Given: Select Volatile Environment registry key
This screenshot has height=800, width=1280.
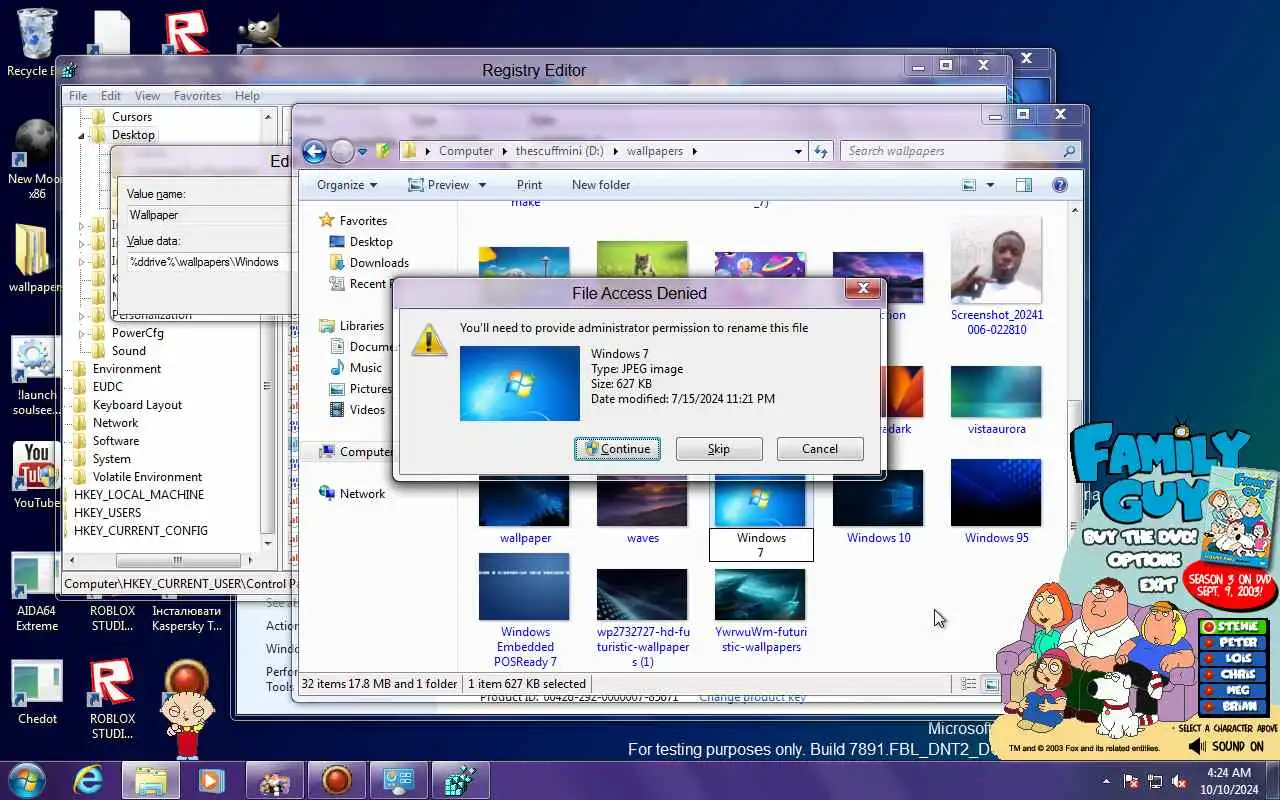Looking at the screenshot, I should (x=147, y=477).
